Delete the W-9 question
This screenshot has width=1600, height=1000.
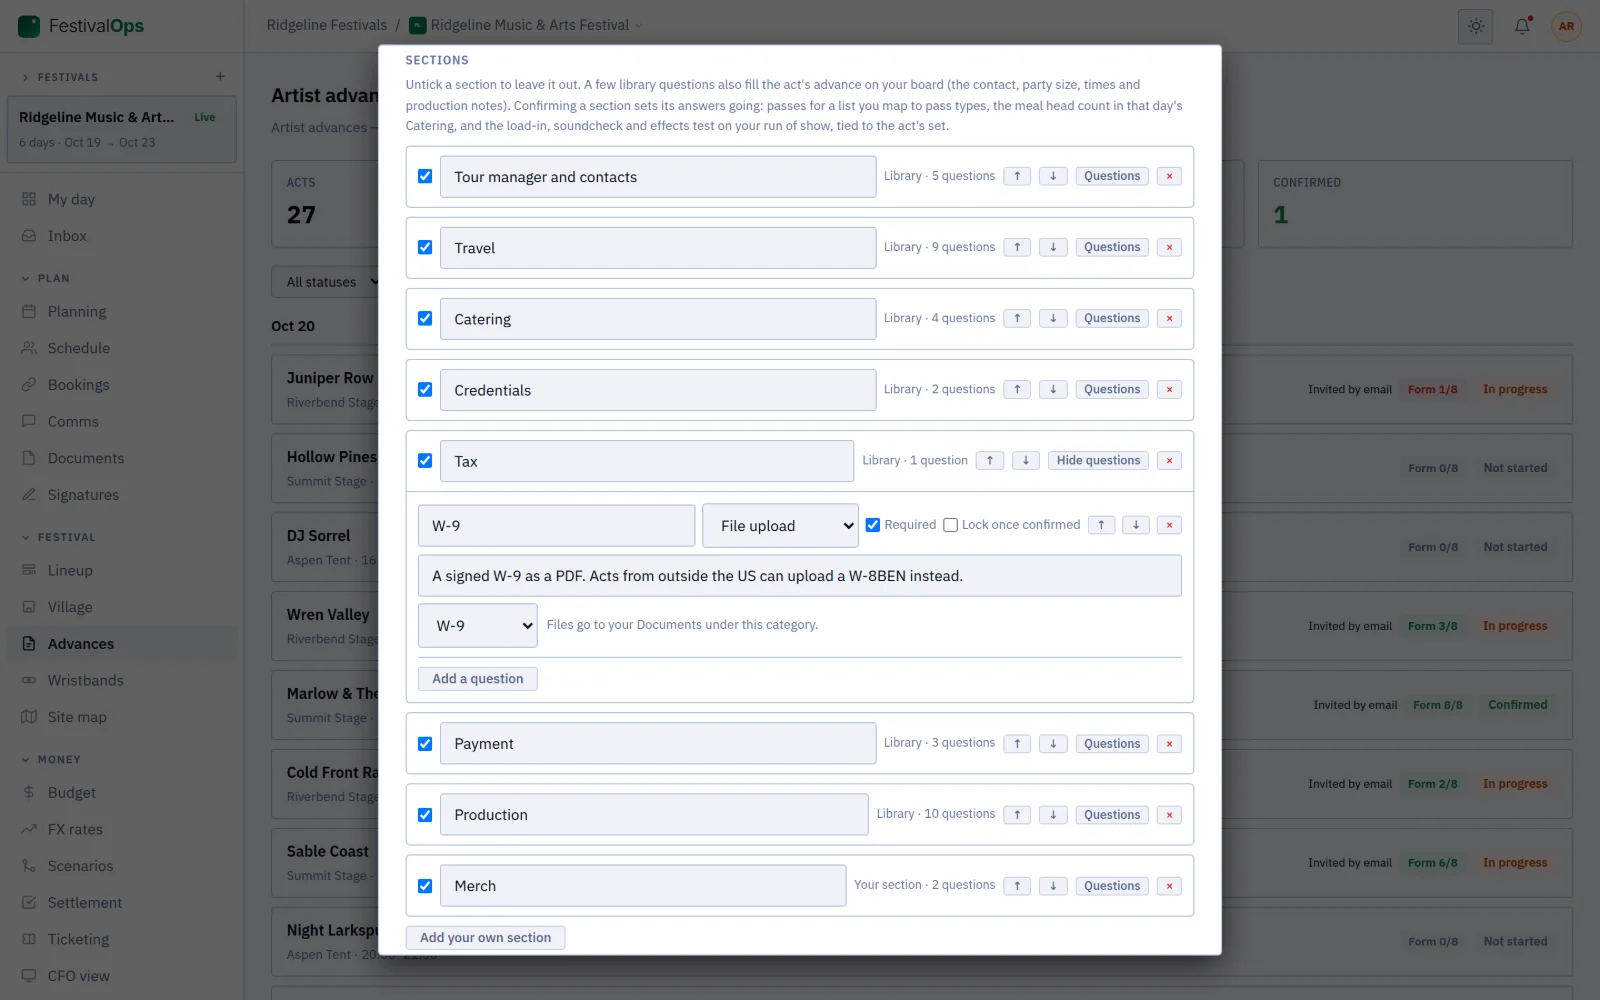click(1169, 525)
